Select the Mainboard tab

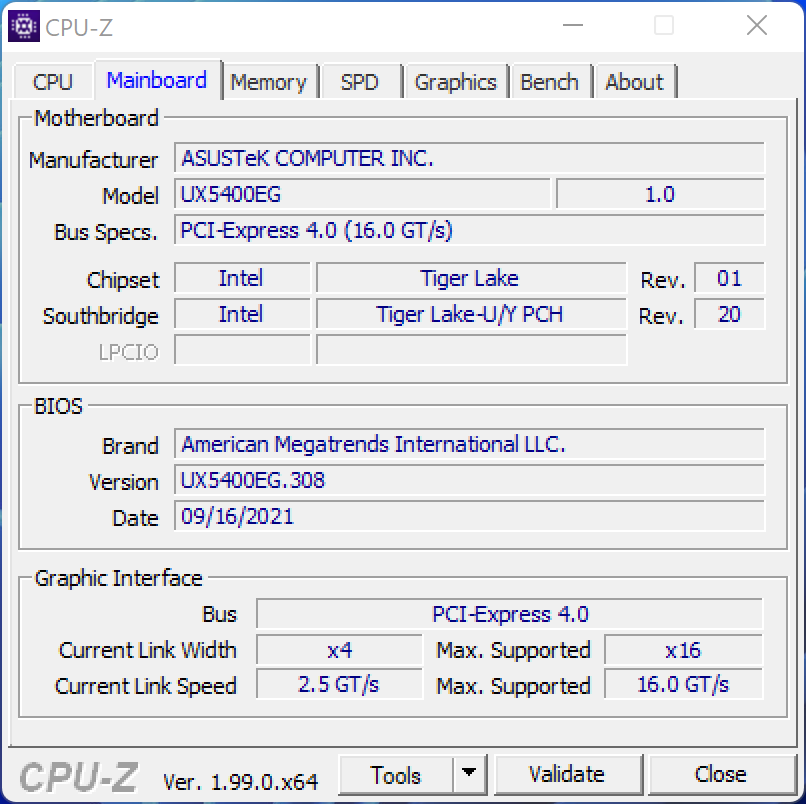pos(157,80)
